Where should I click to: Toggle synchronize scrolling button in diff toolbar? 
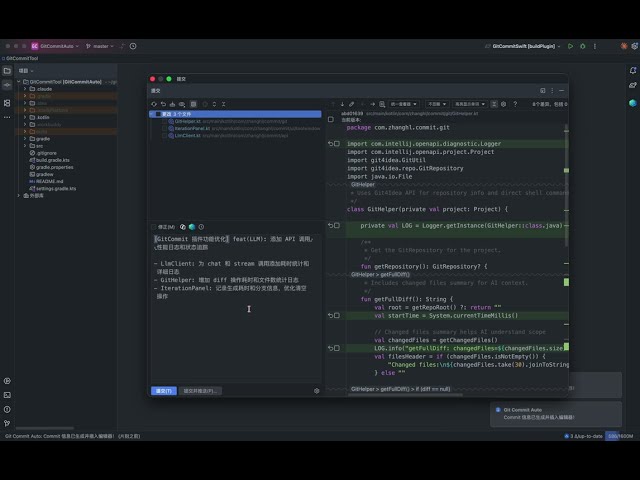(x=494, y=104)
